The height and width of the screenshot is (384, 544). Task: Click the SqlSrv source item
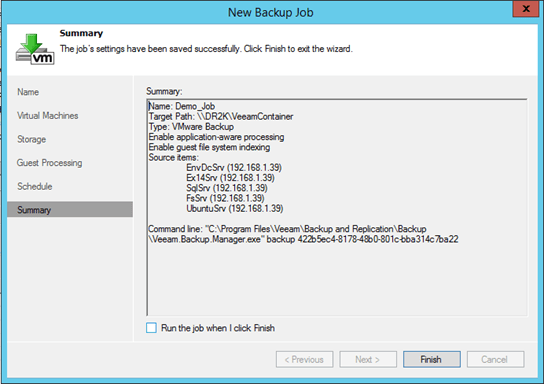227,188
